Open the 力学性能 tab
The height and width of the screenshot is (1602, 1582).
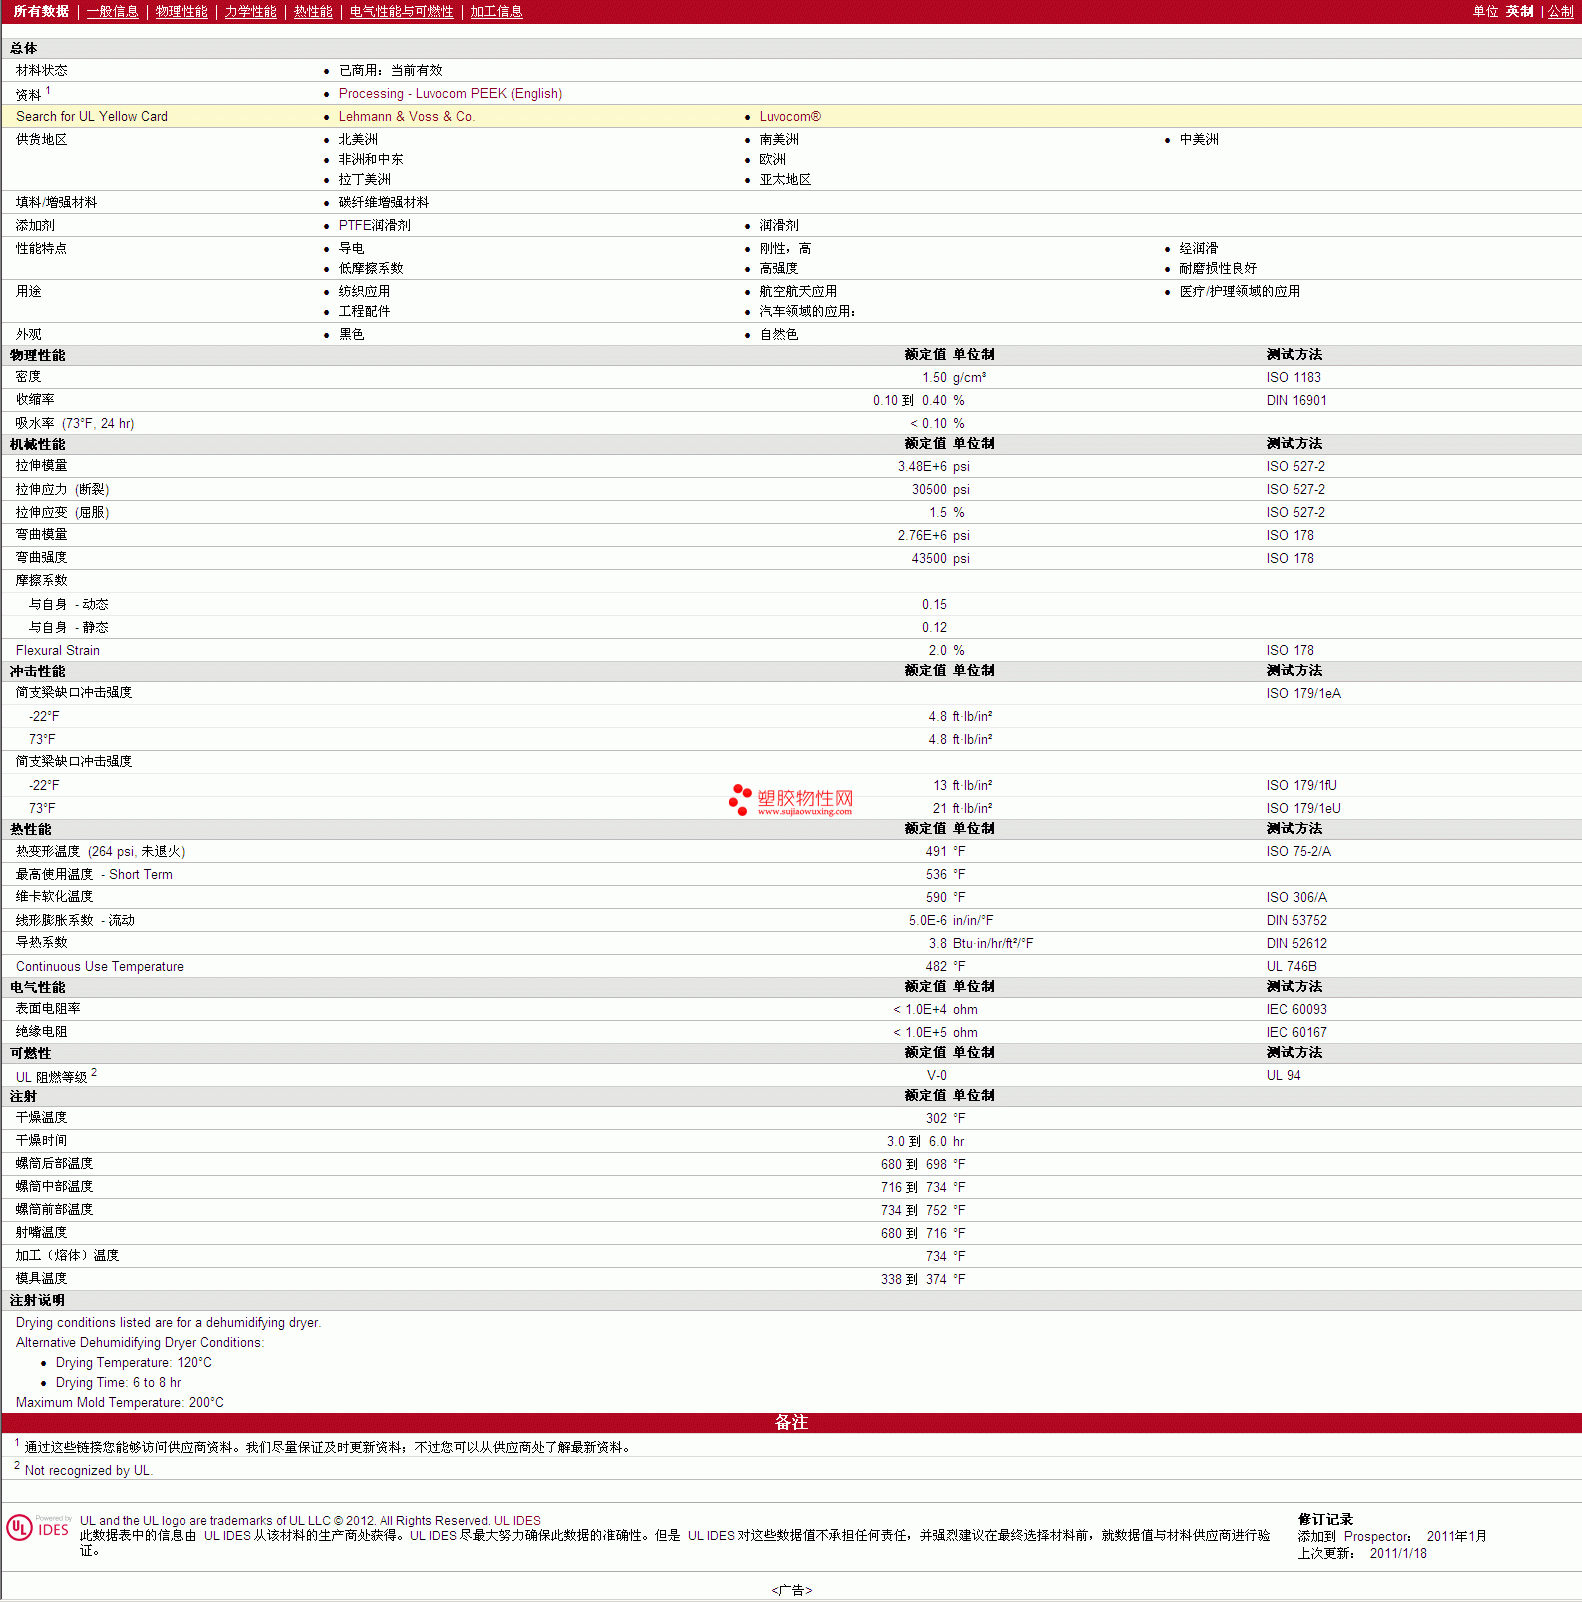coord(250,12)
